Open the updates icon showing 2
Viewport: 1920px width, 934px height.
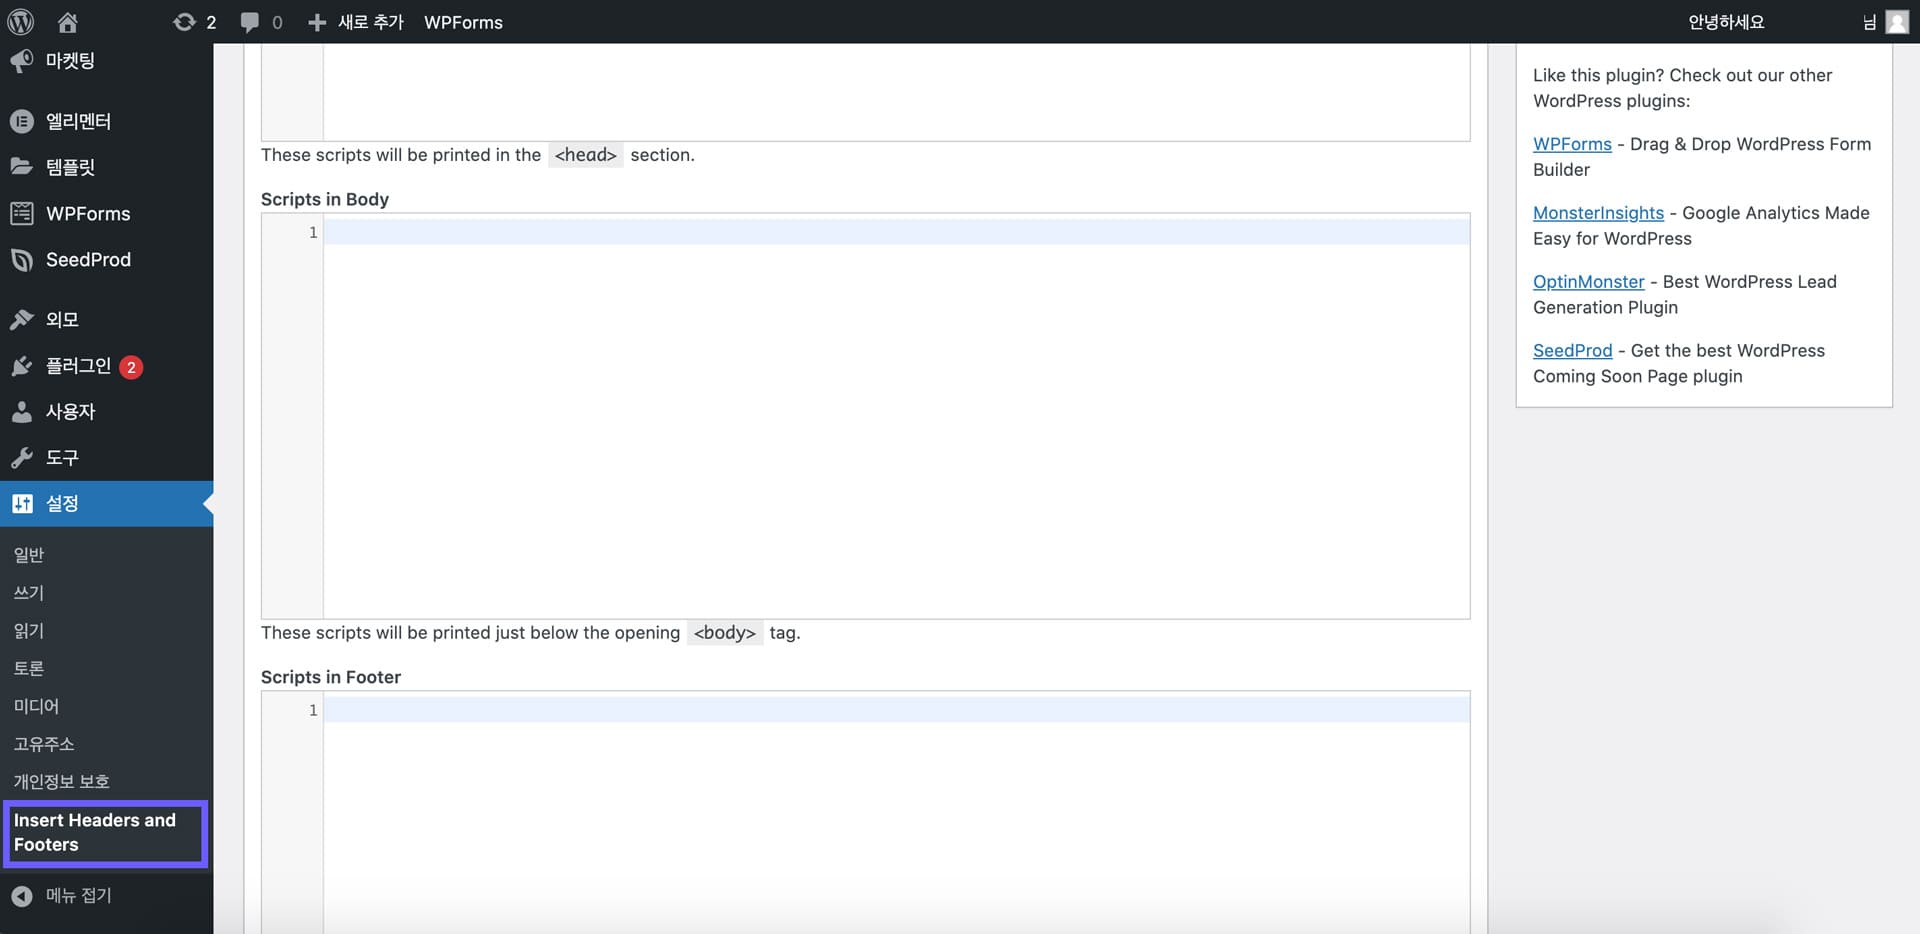(184, 22)
